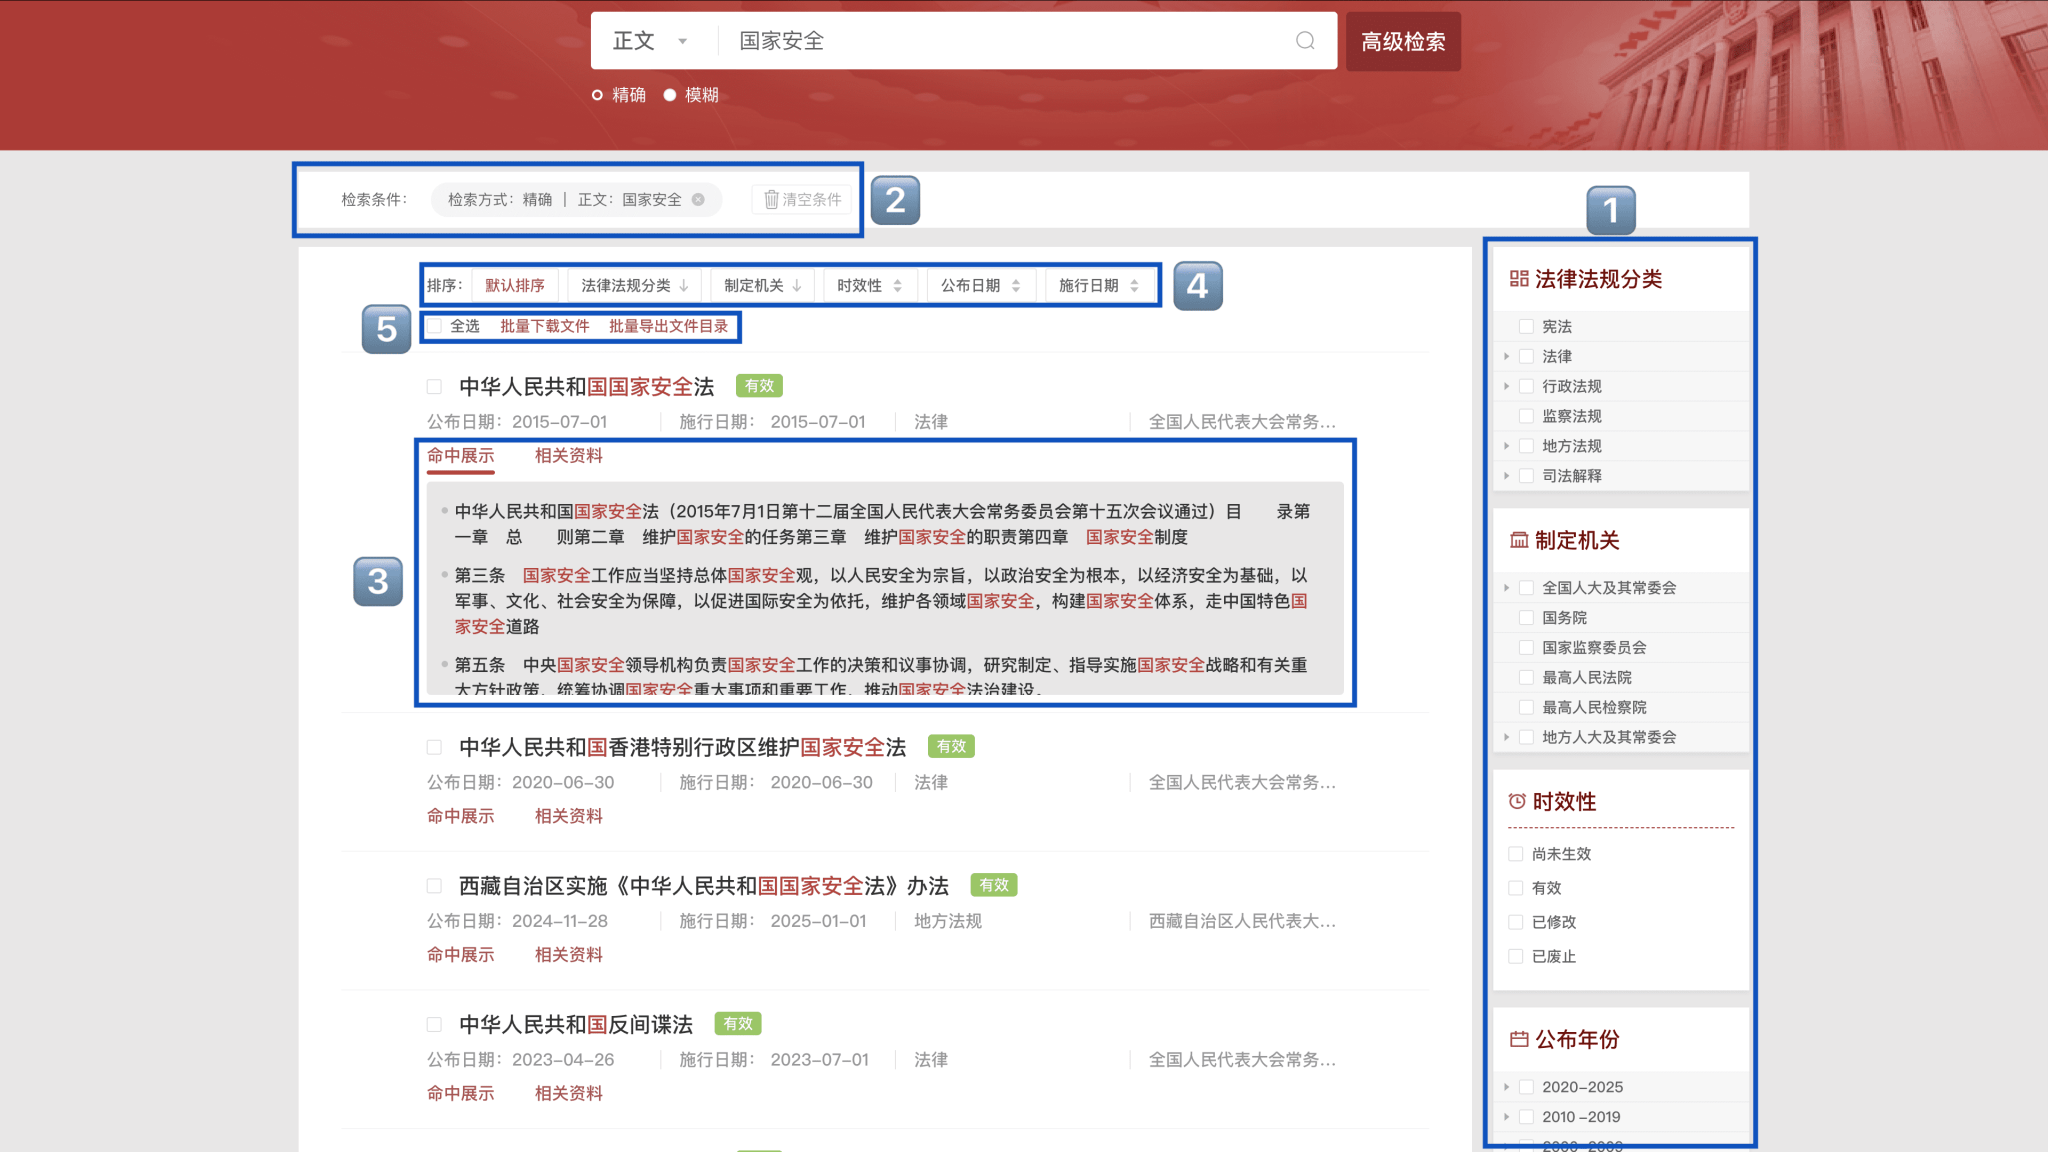Sort by 制定机关 using its arrow
Image resolution: width=2048 pixels, height=1152 pixels.
[x=797, y=286]
